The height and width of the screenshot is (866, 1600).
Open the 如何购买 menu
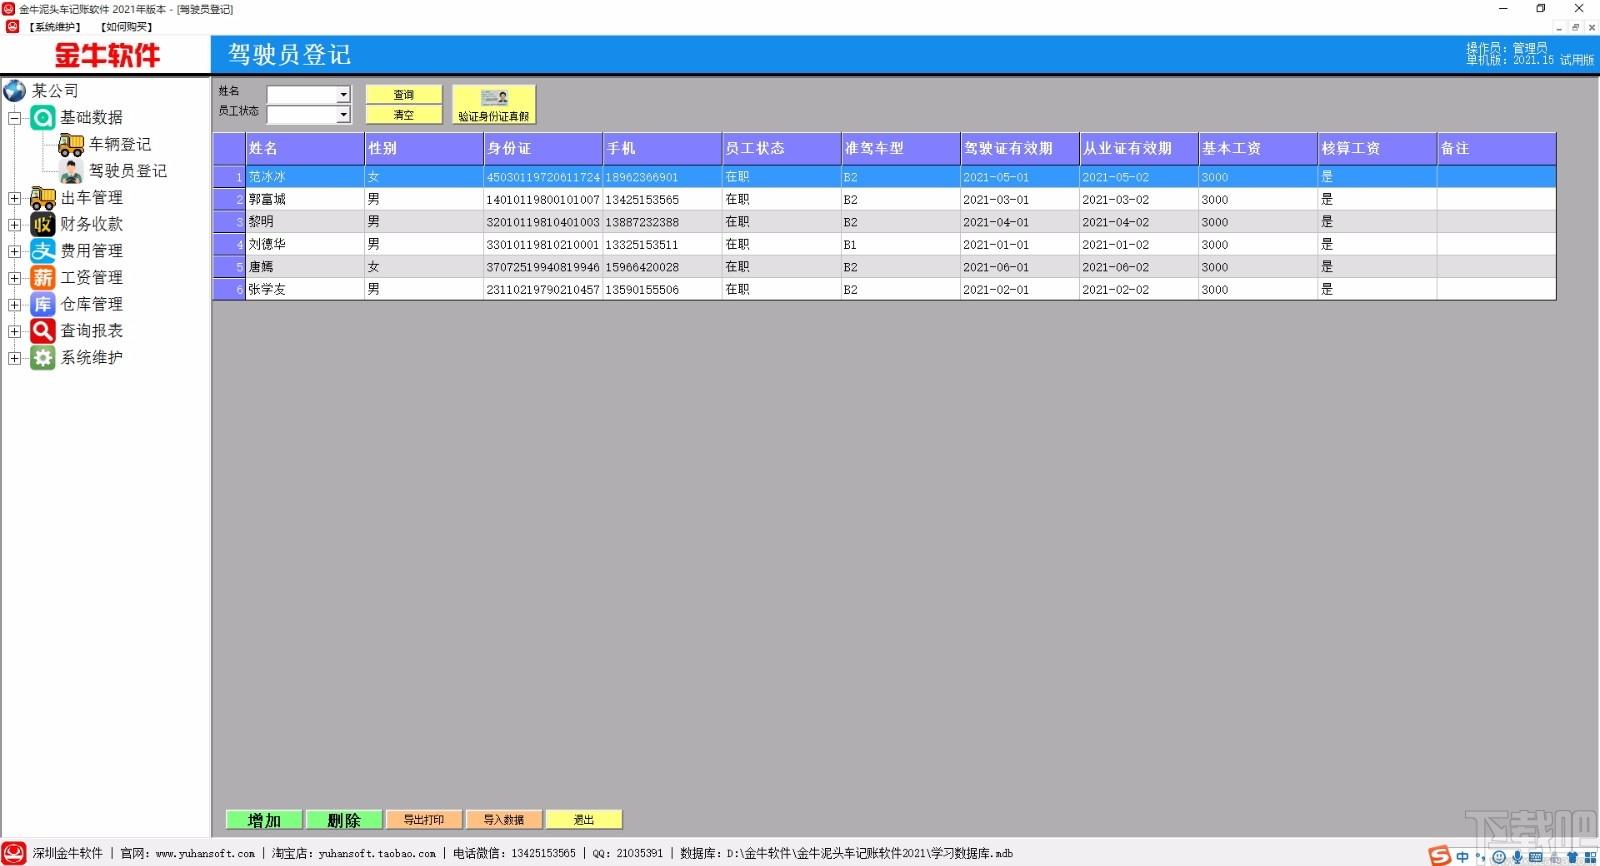[x=127, y=27]
